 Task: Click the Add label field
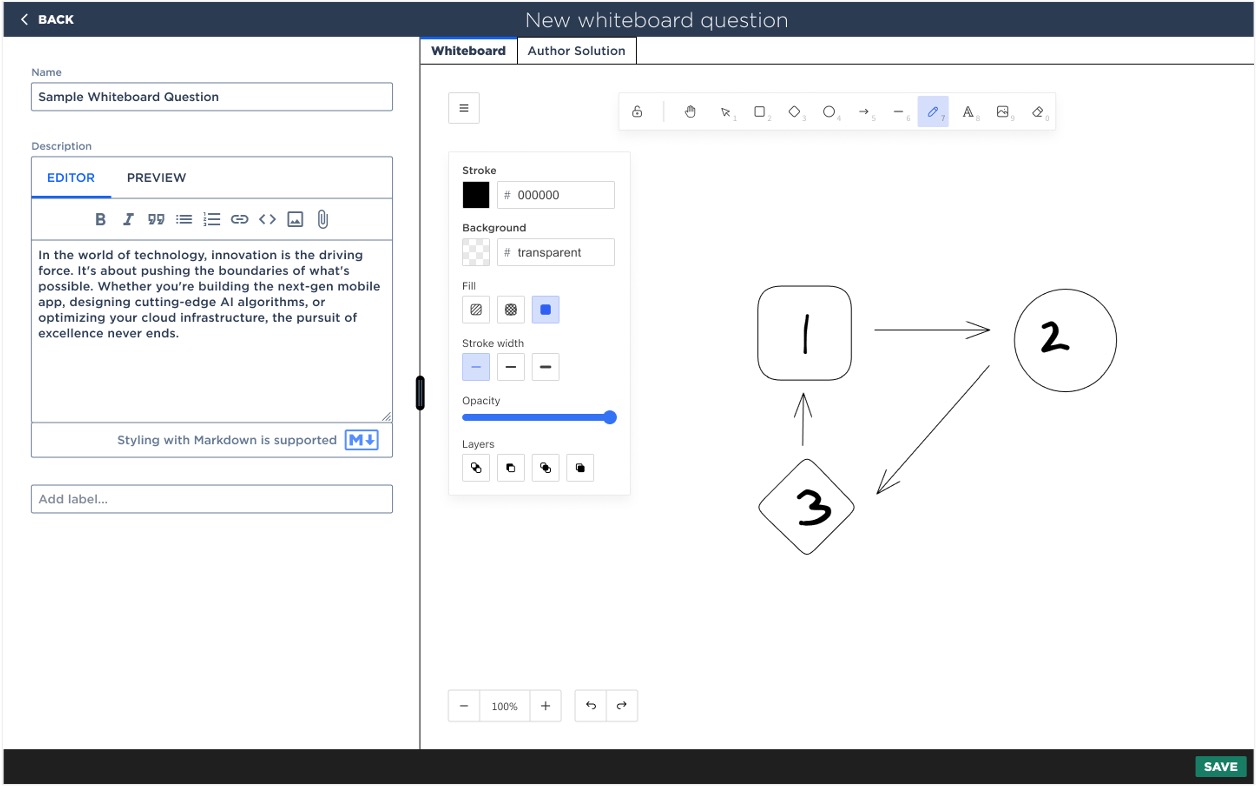212,499
